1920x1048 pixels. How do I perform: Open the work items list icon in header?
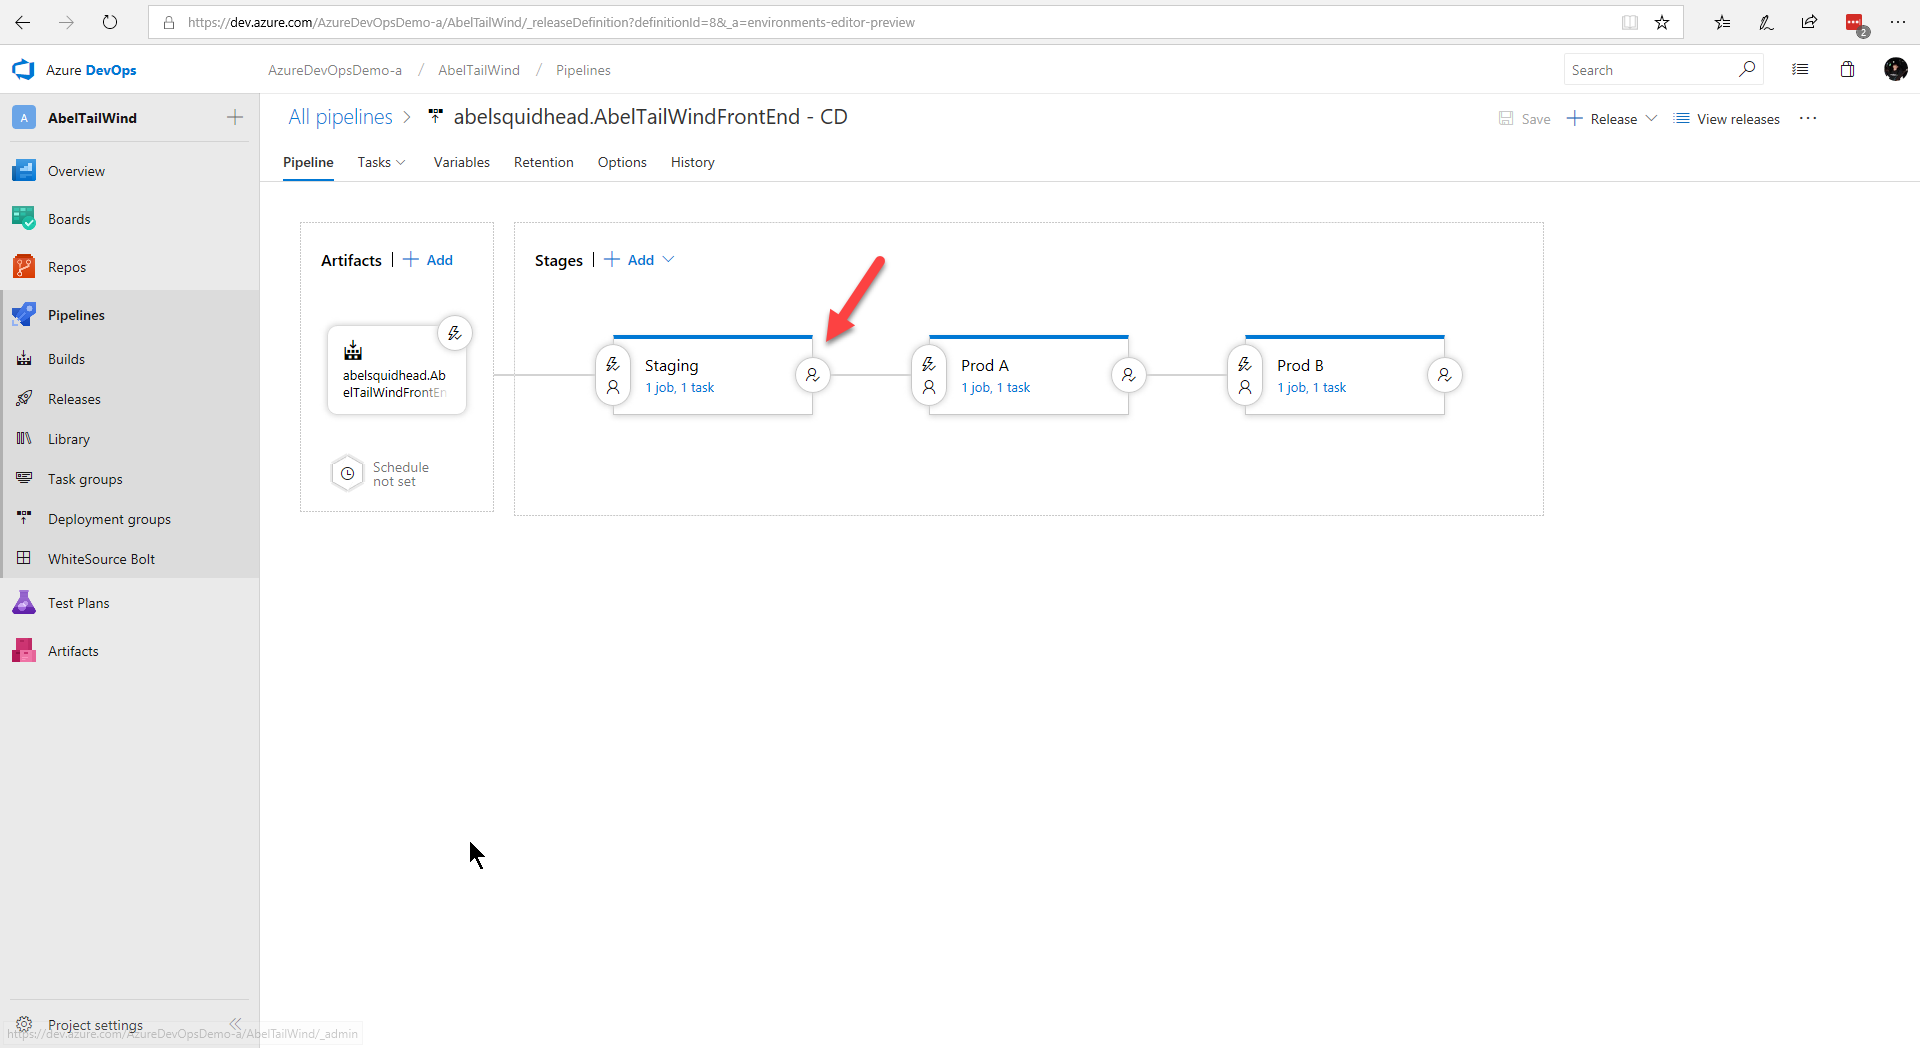[1800, 69]
